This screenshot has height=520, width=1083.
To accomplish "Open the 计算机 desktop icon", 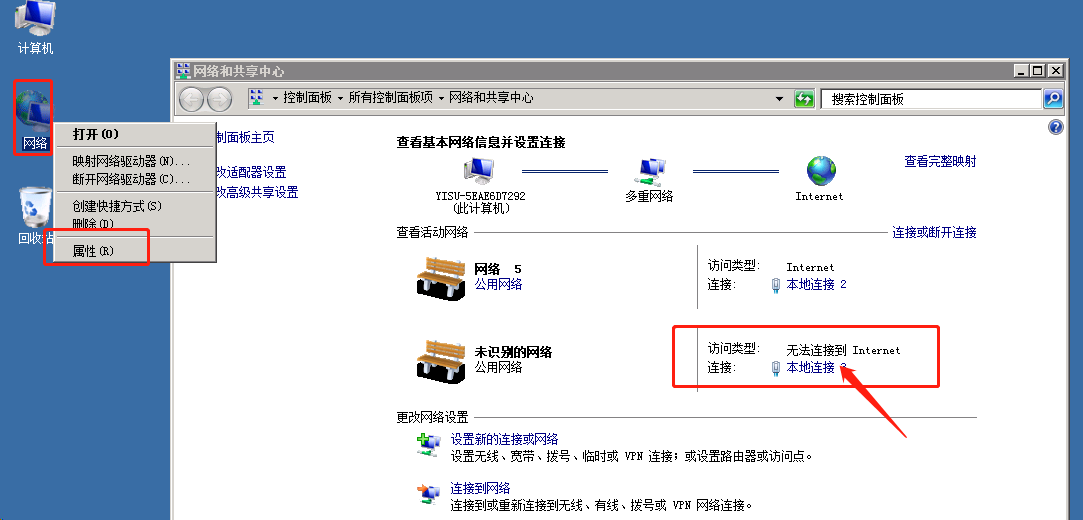I will pos(34,26).
